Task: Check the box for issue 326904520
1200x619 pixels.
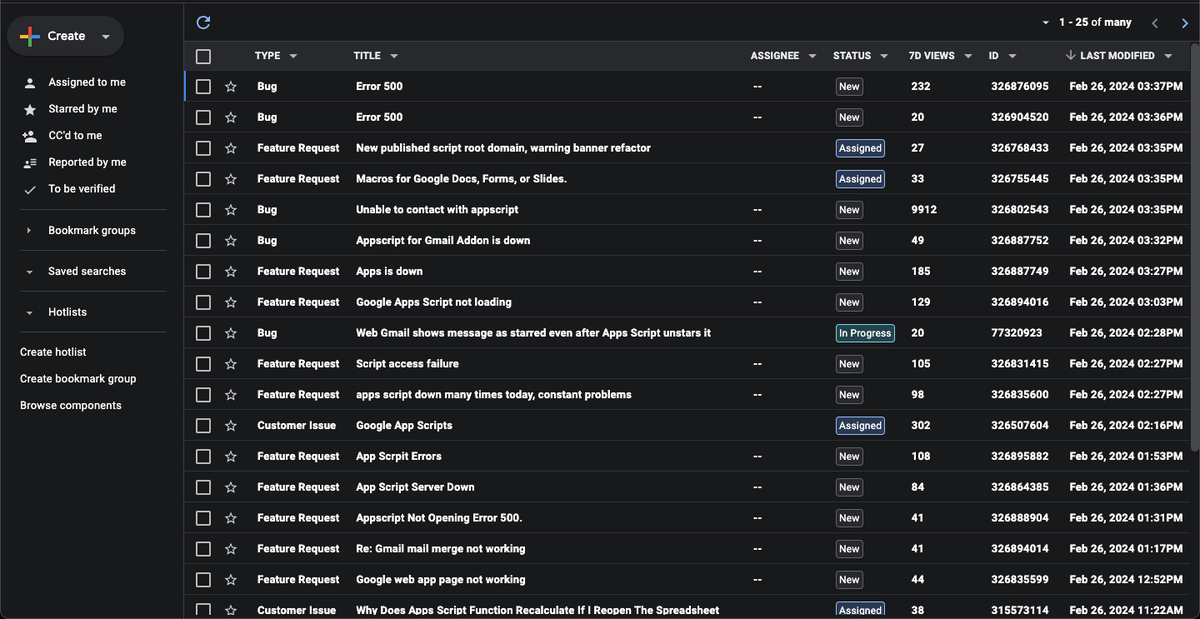Action: click(203, 117)
